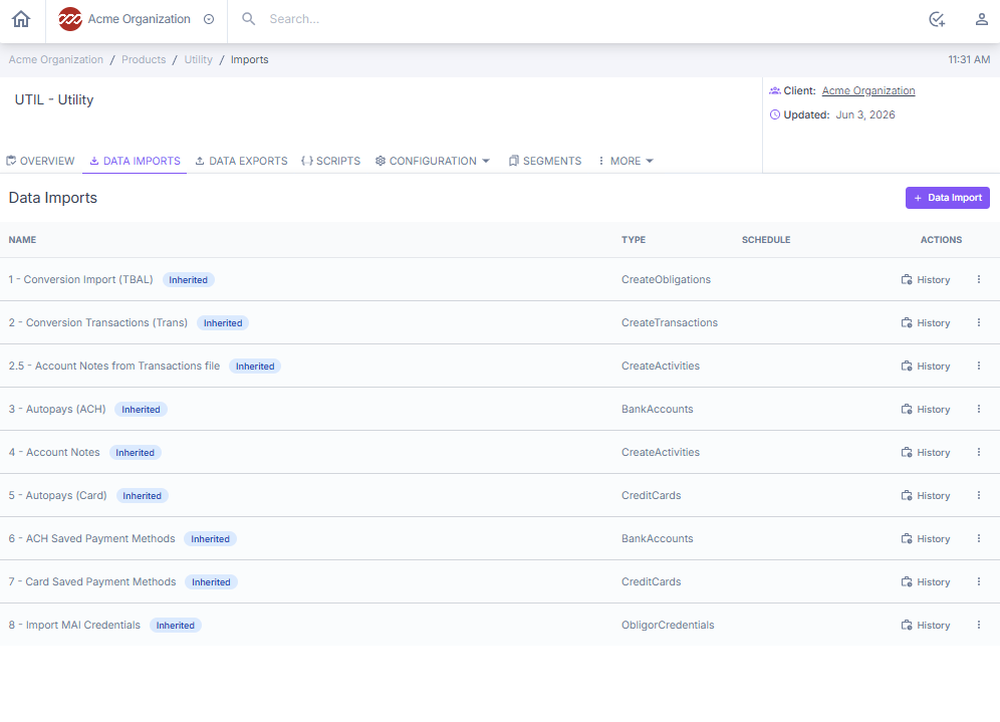Navigate to Products breadcrumb
The image size is (1000, 722).
(143, 59)
